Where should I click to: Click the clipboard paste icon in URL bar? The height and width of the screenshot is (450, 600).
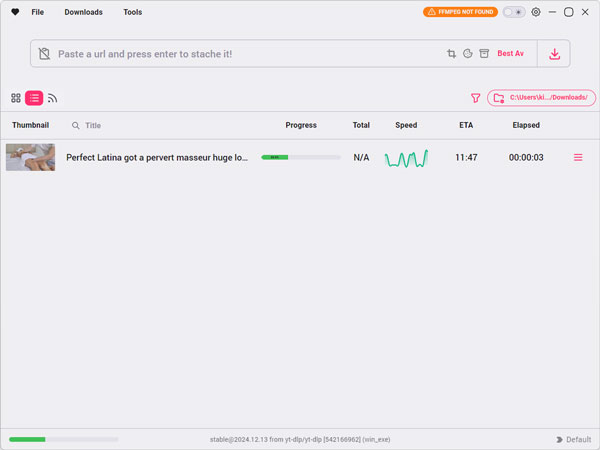tap(44, 54)
